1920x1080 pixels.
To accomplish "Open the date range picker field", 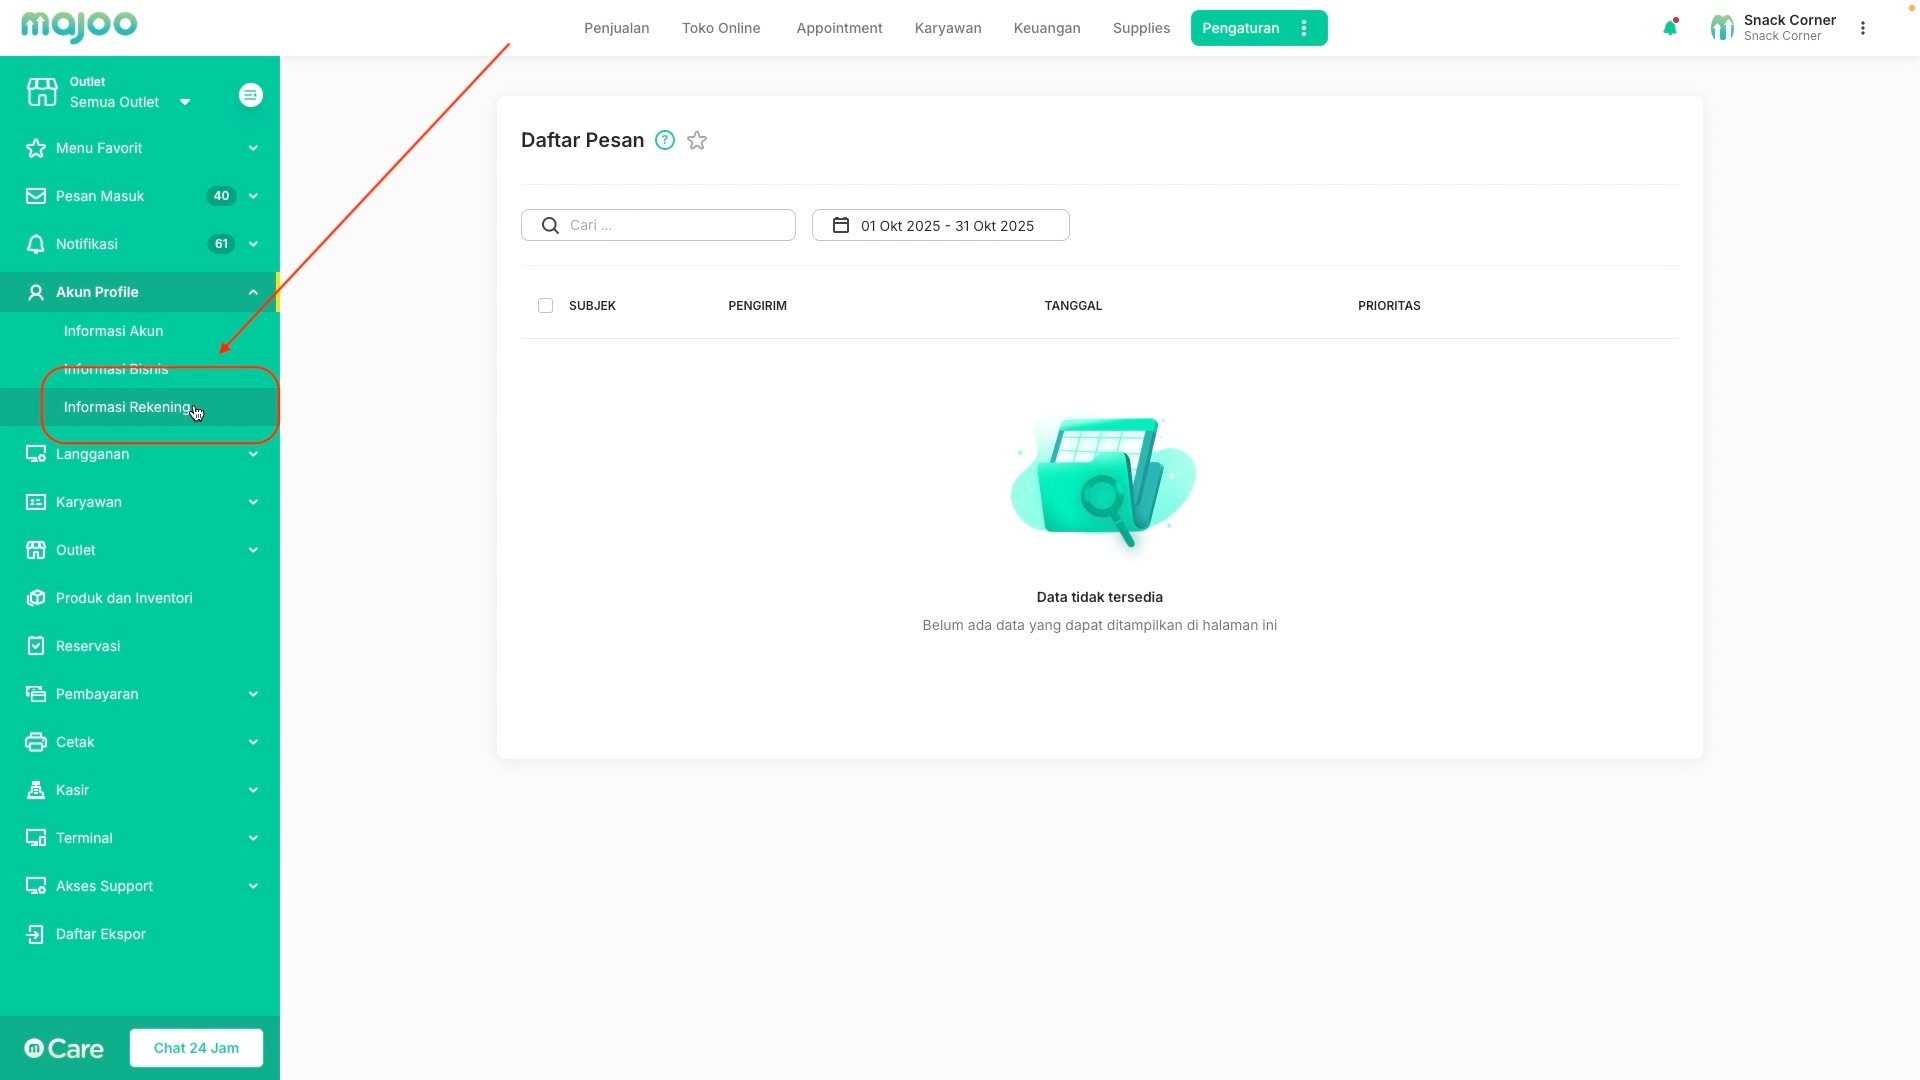I will point(940,225).
